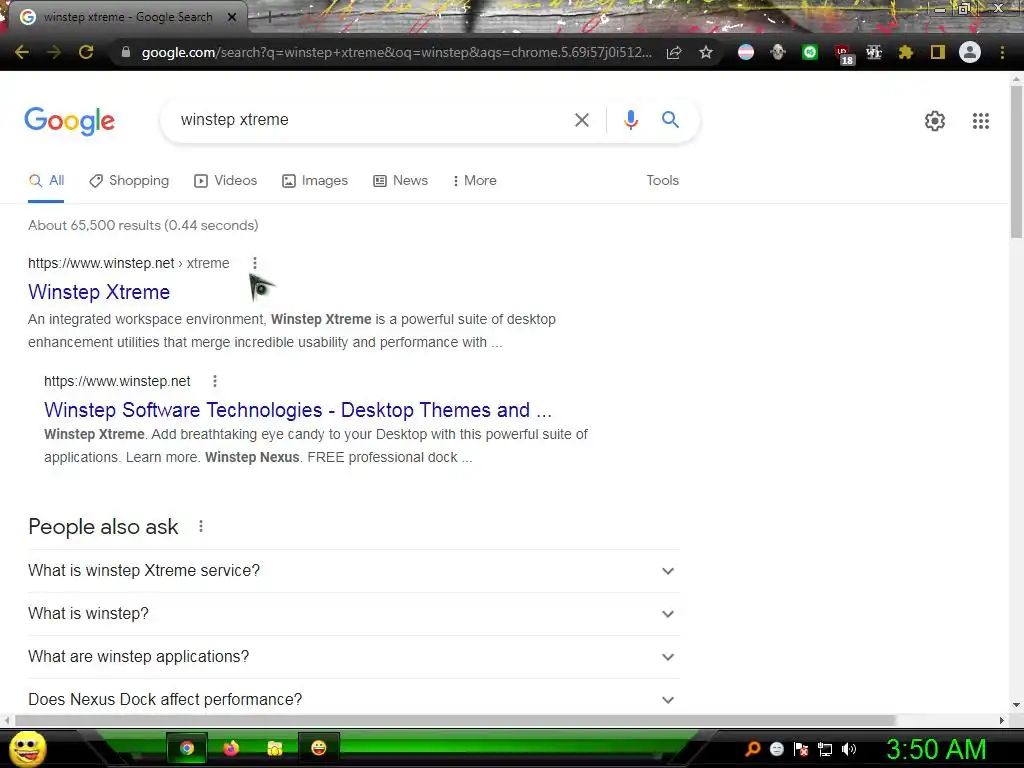This screenshot has width=1024, height=768.
Task: Click the share page icon in address bar
Action: [x=674, y=52]
